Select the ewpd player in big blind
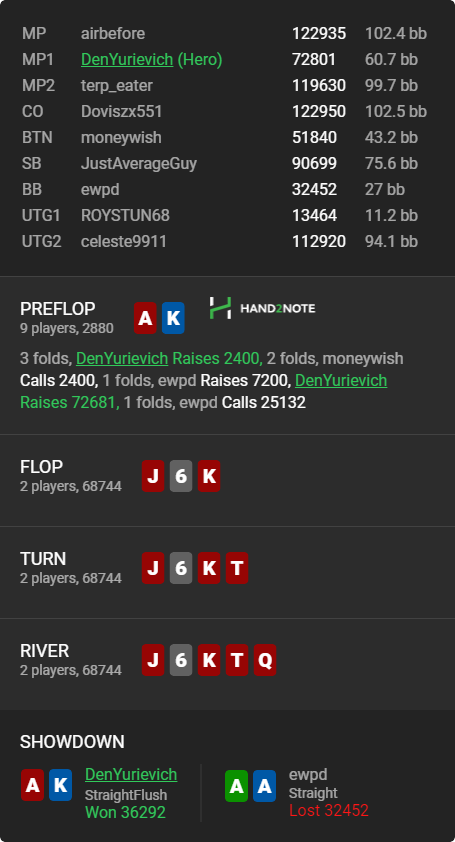455x842 pixels. [100, 190]
